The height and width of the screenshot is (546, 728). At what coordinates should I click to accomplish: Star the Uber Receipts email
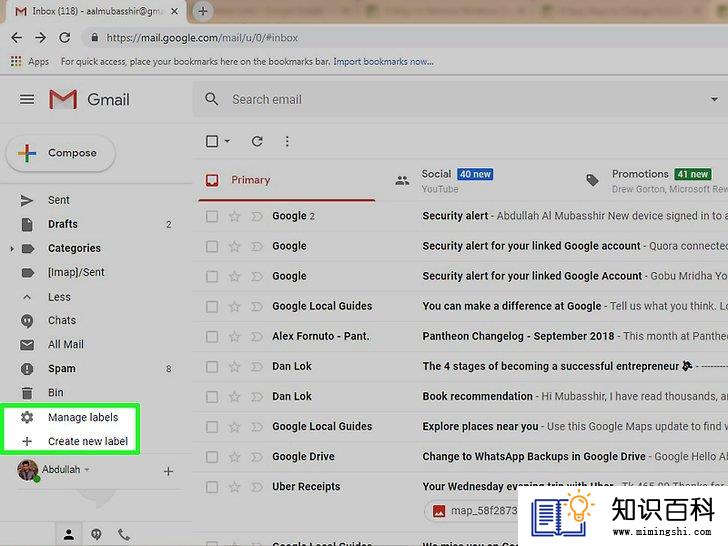[234, 487]
